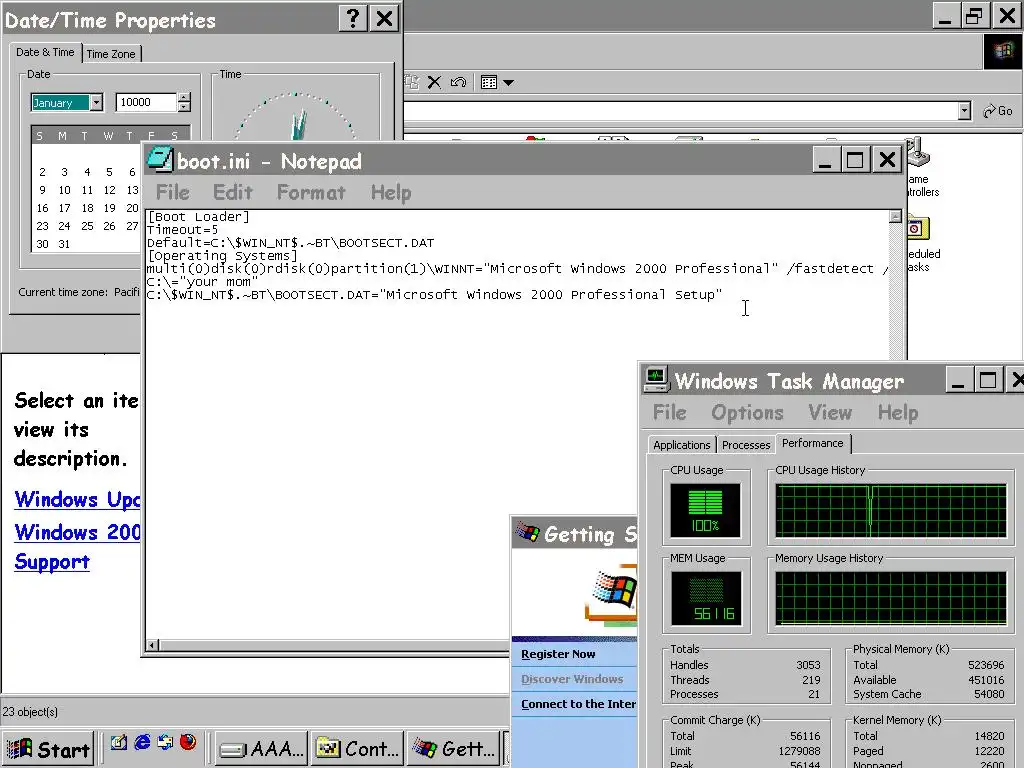Click Register Now in Getting Started
The image size is (1024, 768).
click(558, 654)
